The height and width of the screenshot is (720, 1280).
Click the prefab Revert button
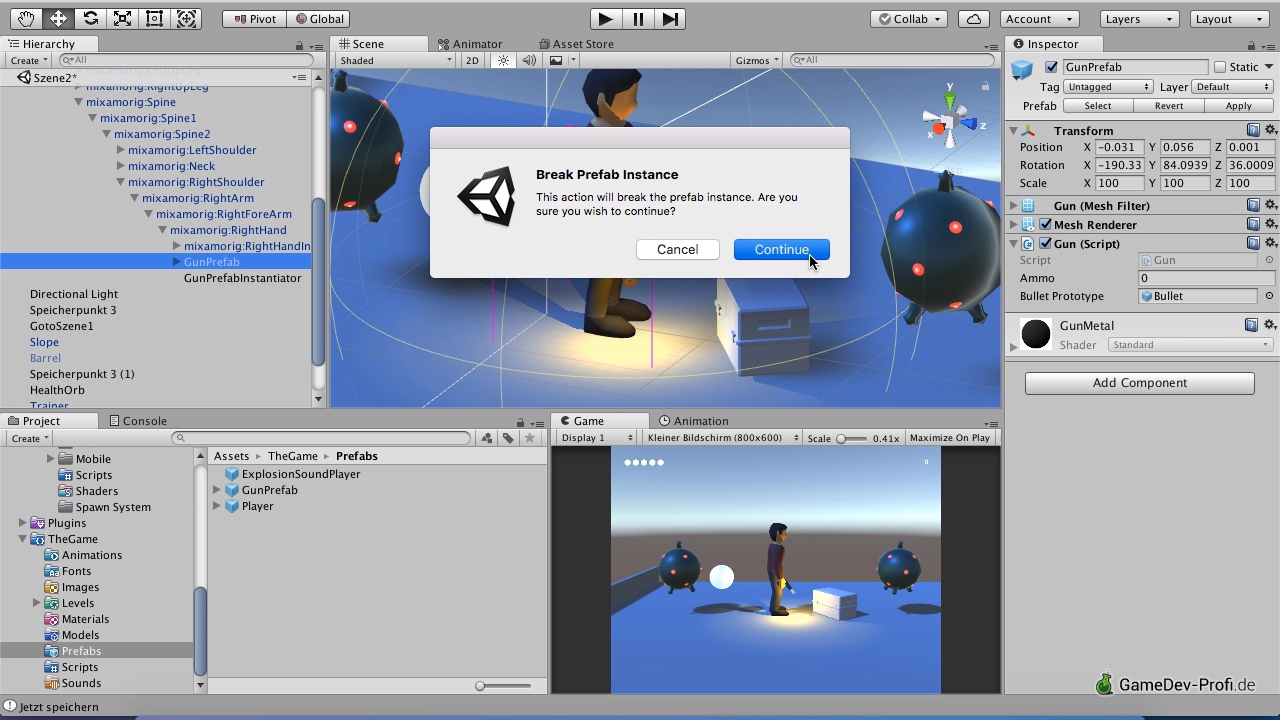(1169, 105)
